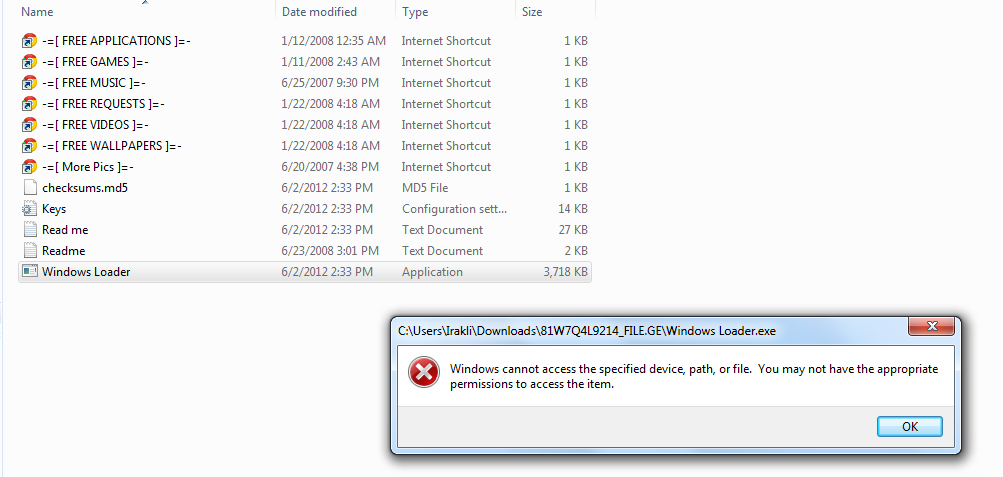
Task: Sort files by Size column
Action: [532, 12]
